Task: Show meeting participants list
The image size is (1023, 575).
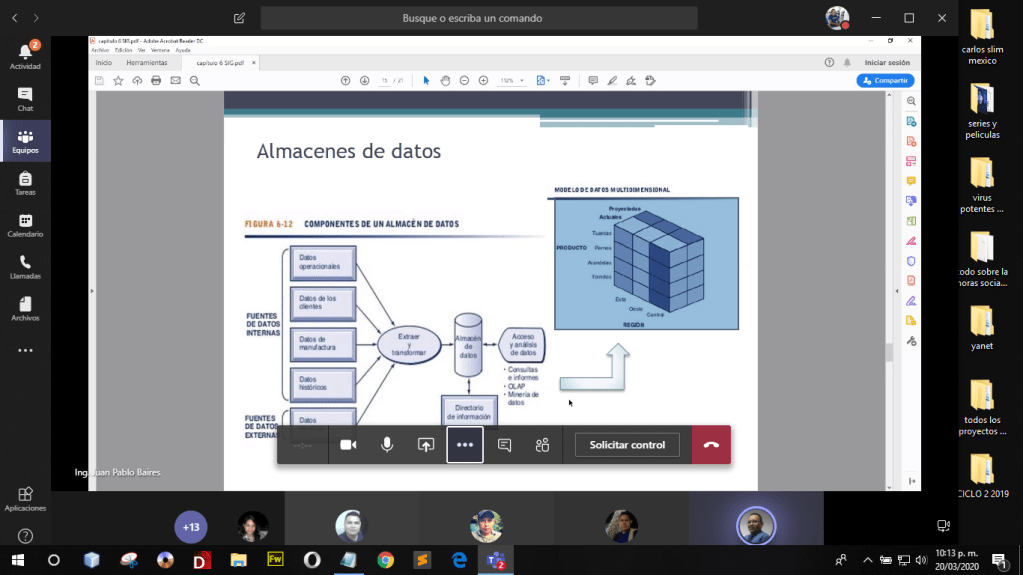Action: (x=542, y=445)
